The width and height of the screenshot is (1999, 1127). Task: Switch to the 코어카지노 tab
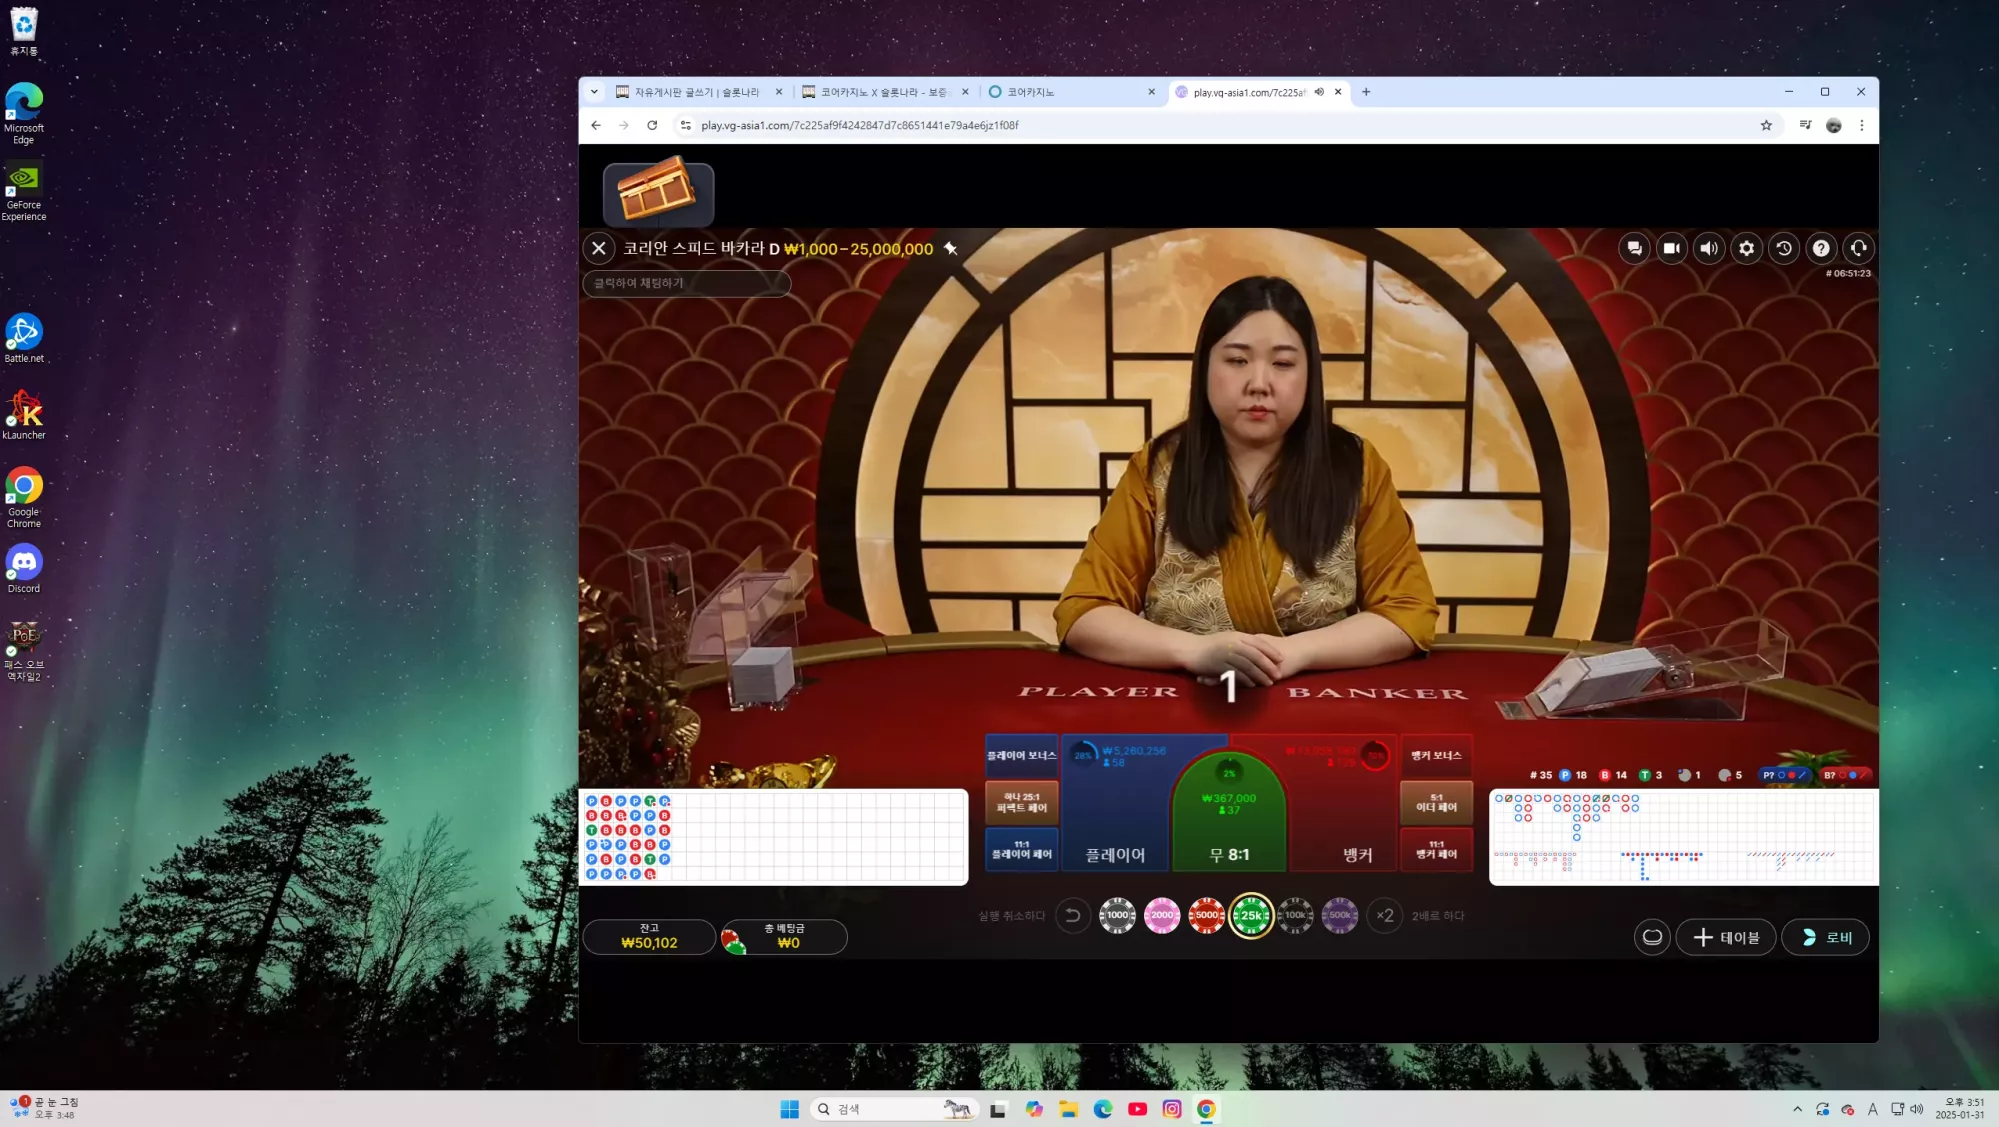tap(1070, 92)
